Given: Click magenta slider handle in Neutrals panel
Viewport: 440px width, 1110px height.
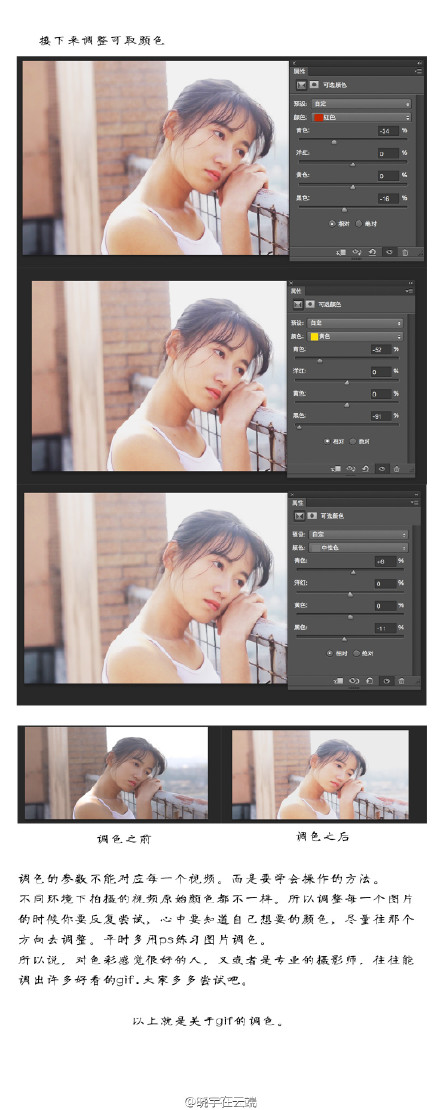Looking at the screenshot, I should coord(350,594).
